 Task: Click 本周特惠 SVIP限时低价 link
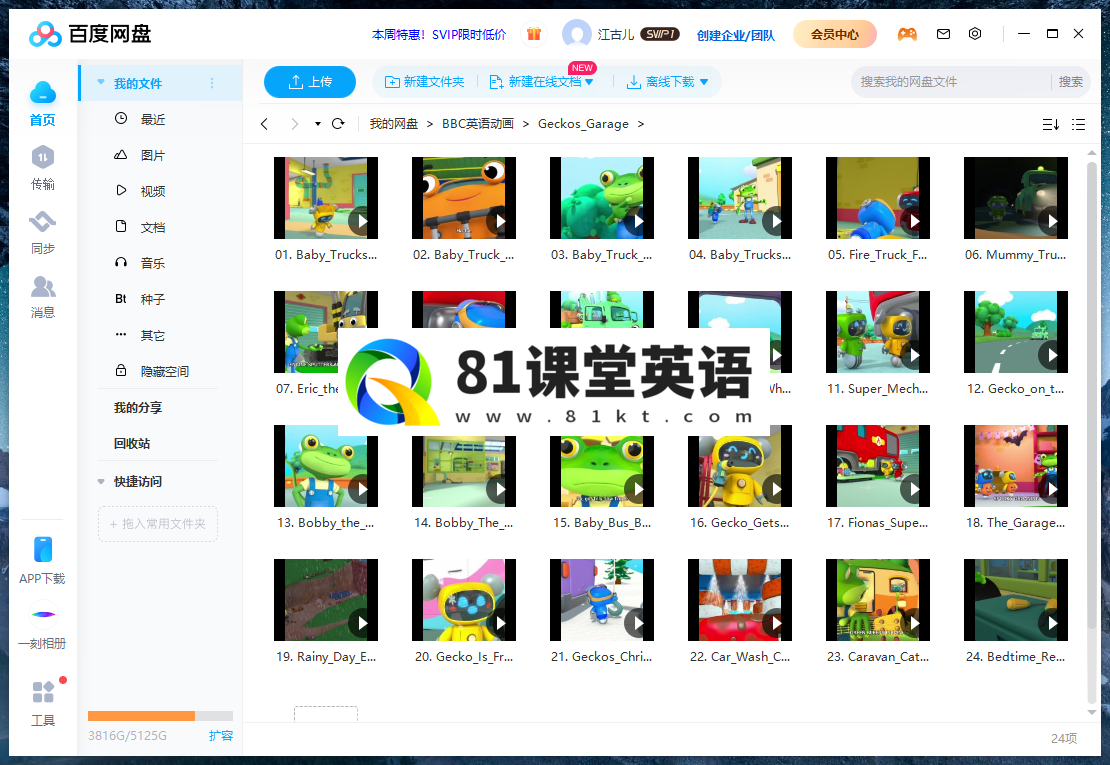click(x=439, y=34)
